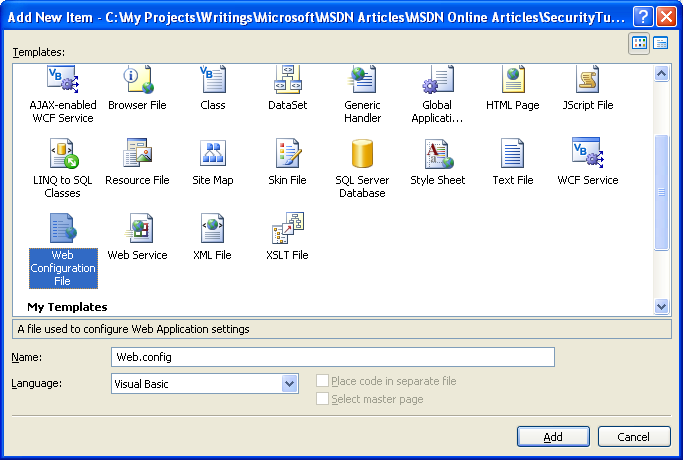Viewport: 683px width, 460px height.
Task: Select the Generic Handler template
Action: [x=362, y=95]
